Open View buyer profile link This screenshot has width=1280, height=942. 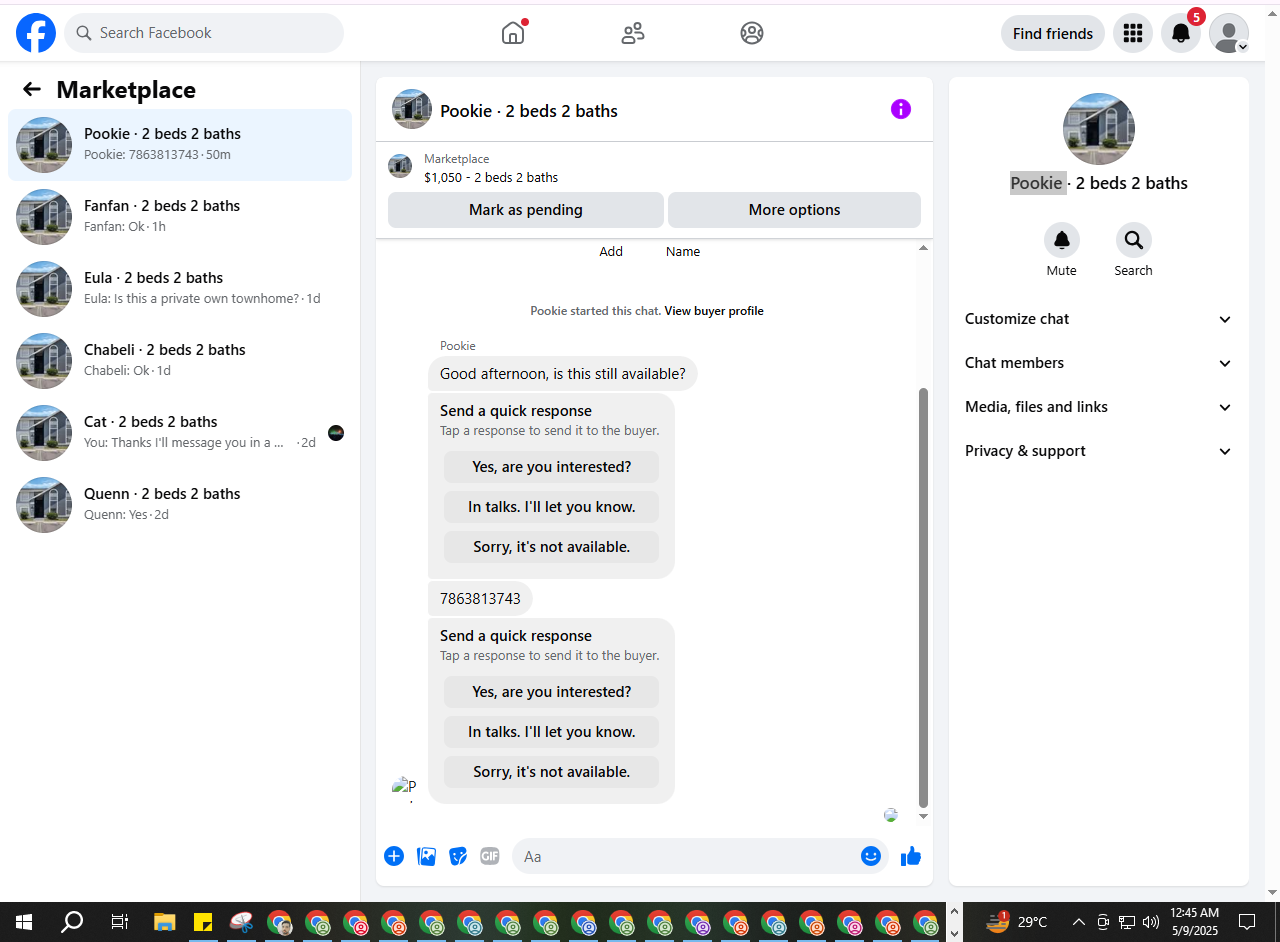pyautogui.click(x=714, y=311)
